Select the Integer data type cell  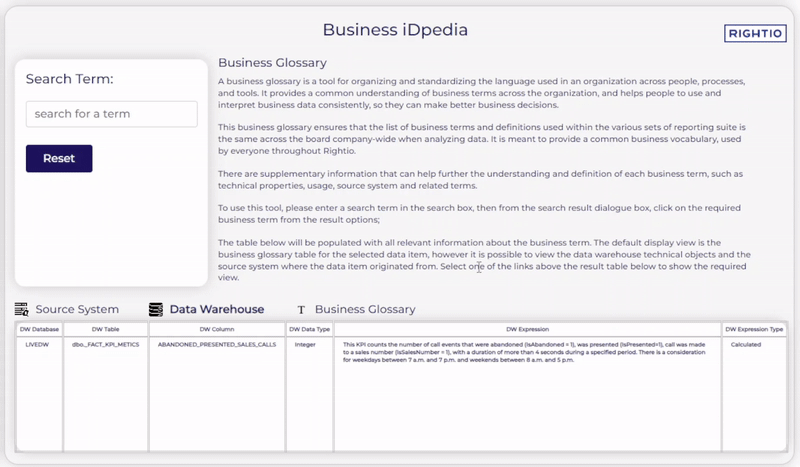click(x=305, y=345)
